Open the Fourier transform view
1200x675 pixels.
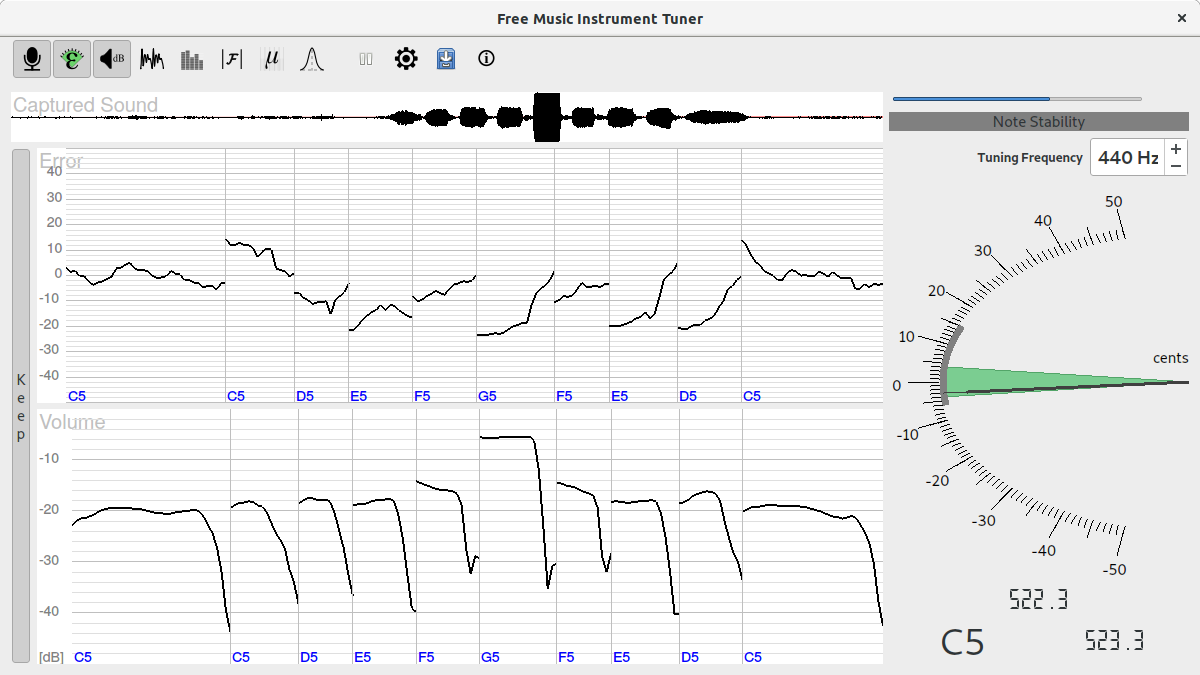(x=232, y=59)
